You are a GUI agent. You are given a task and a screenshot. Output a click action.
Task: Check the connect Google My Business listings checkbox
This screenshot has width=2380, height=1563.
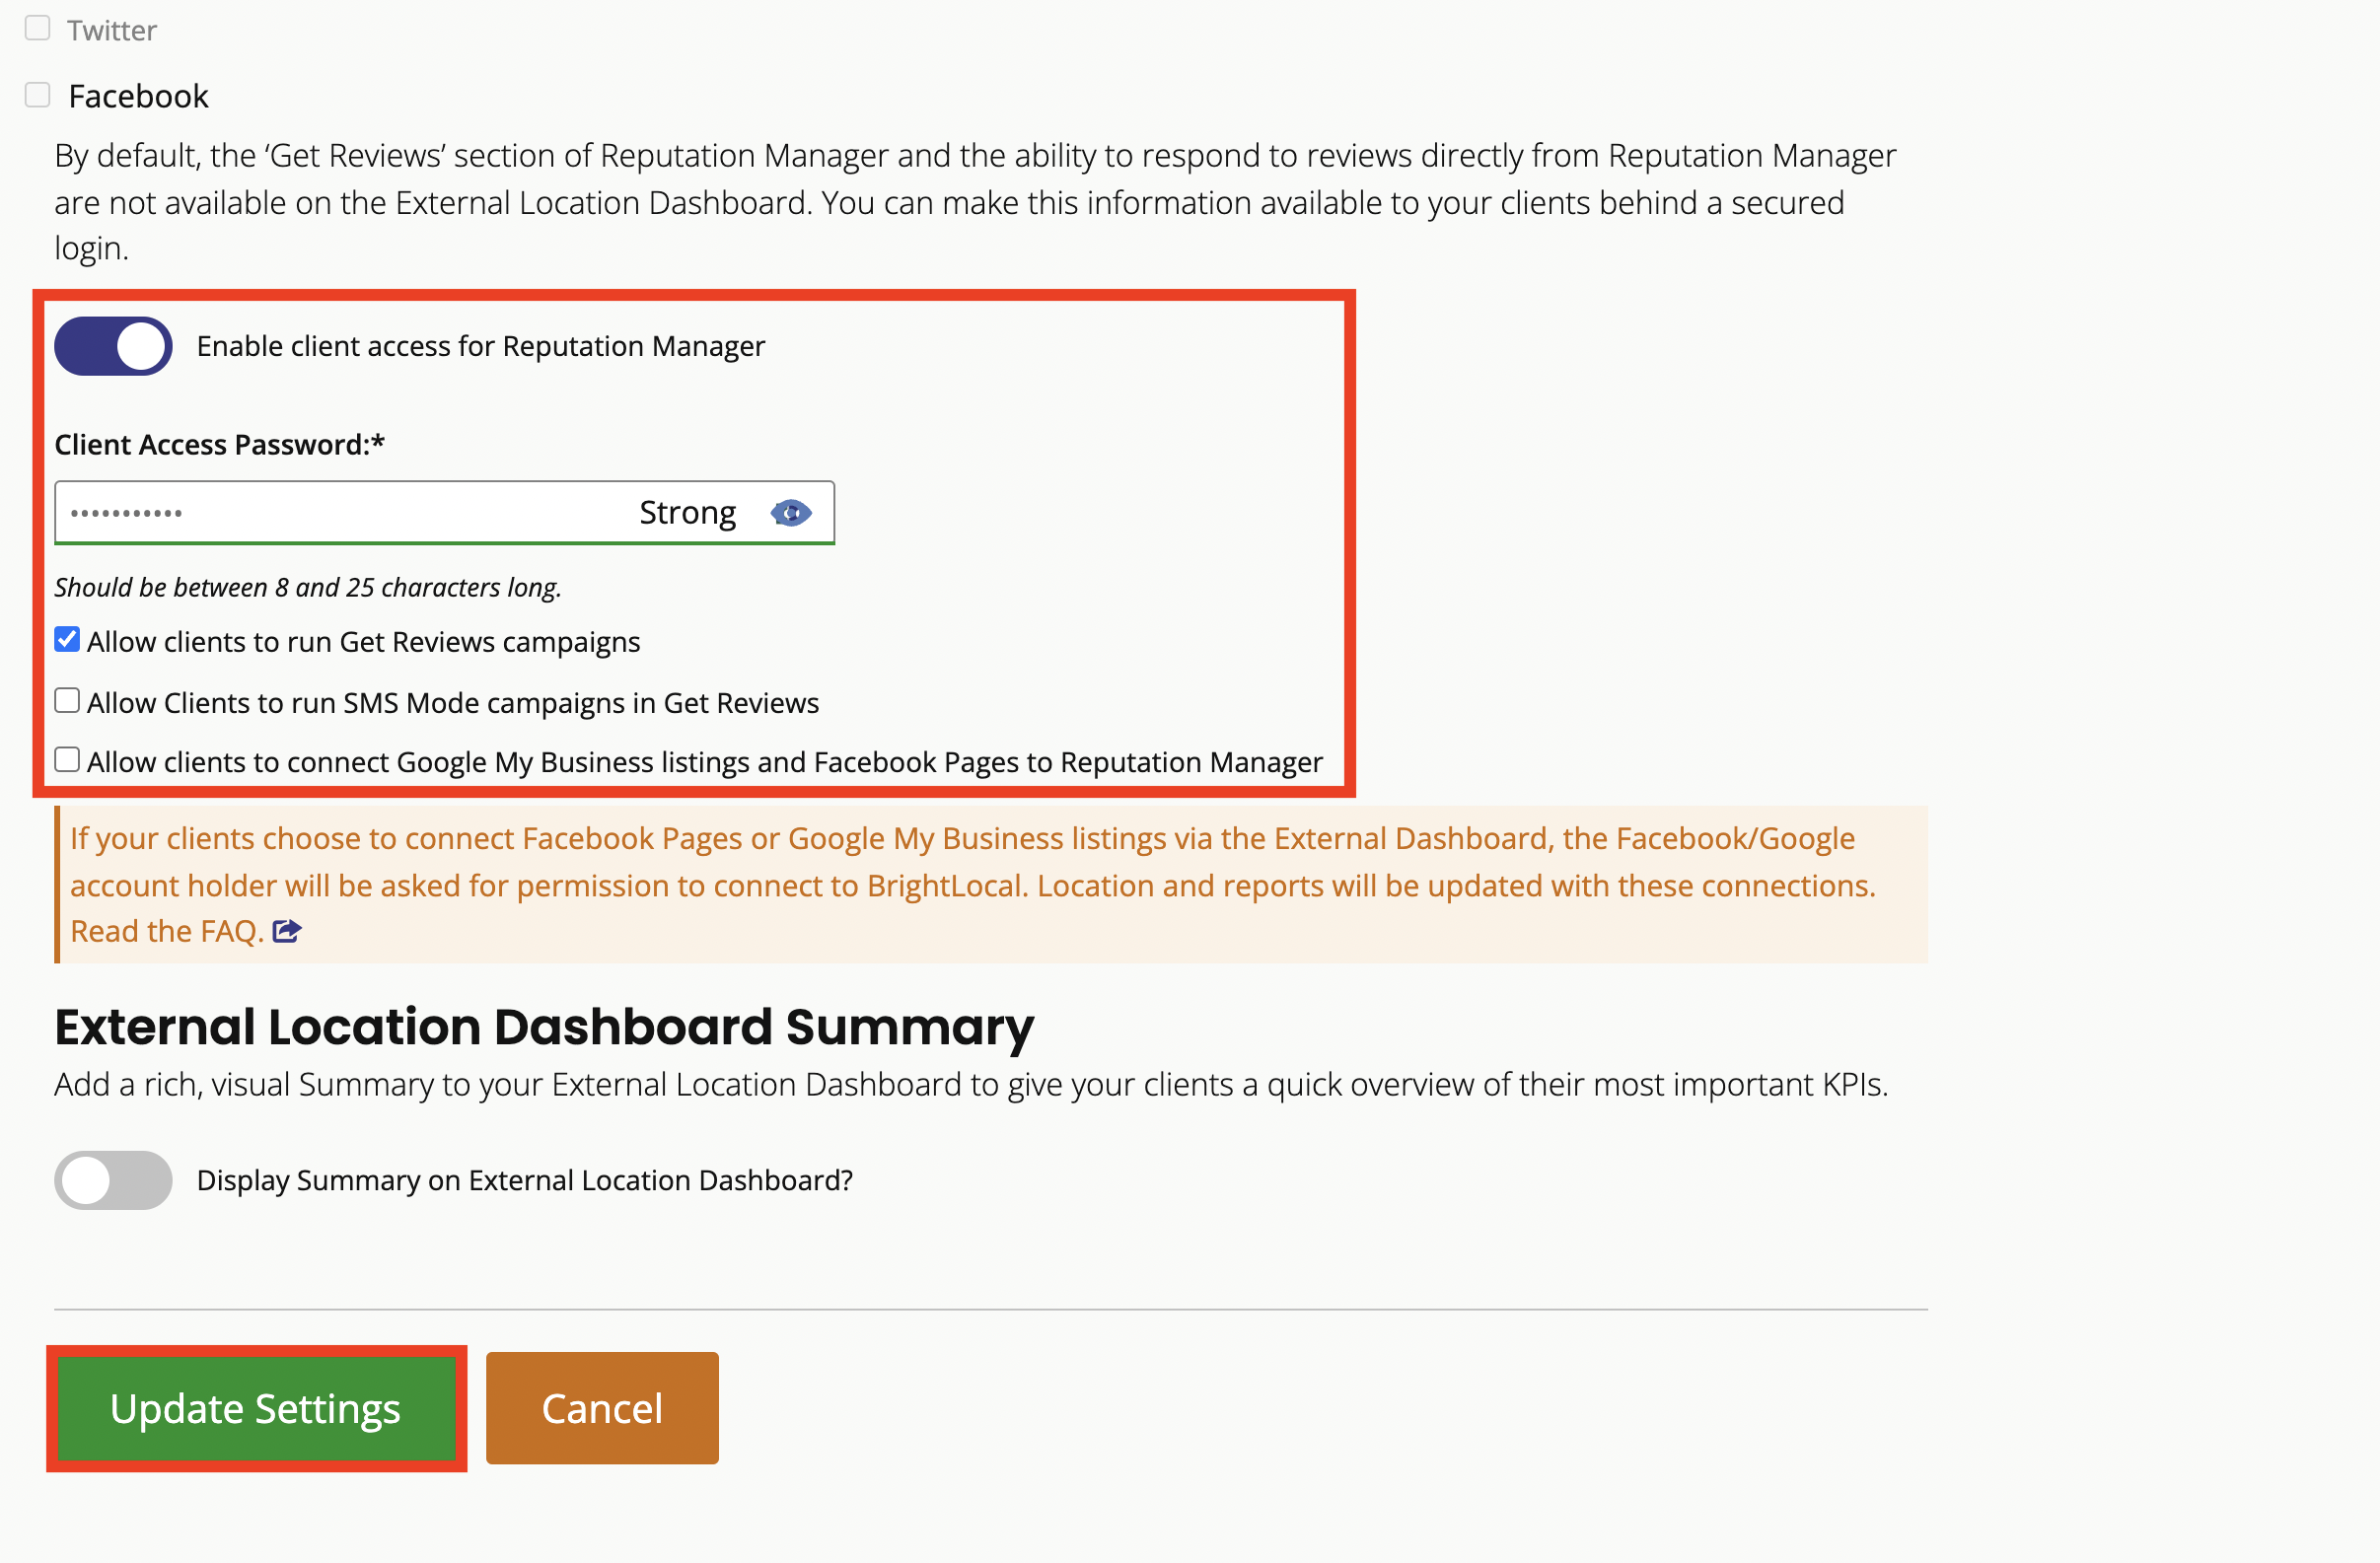click(x=67, y=760)
